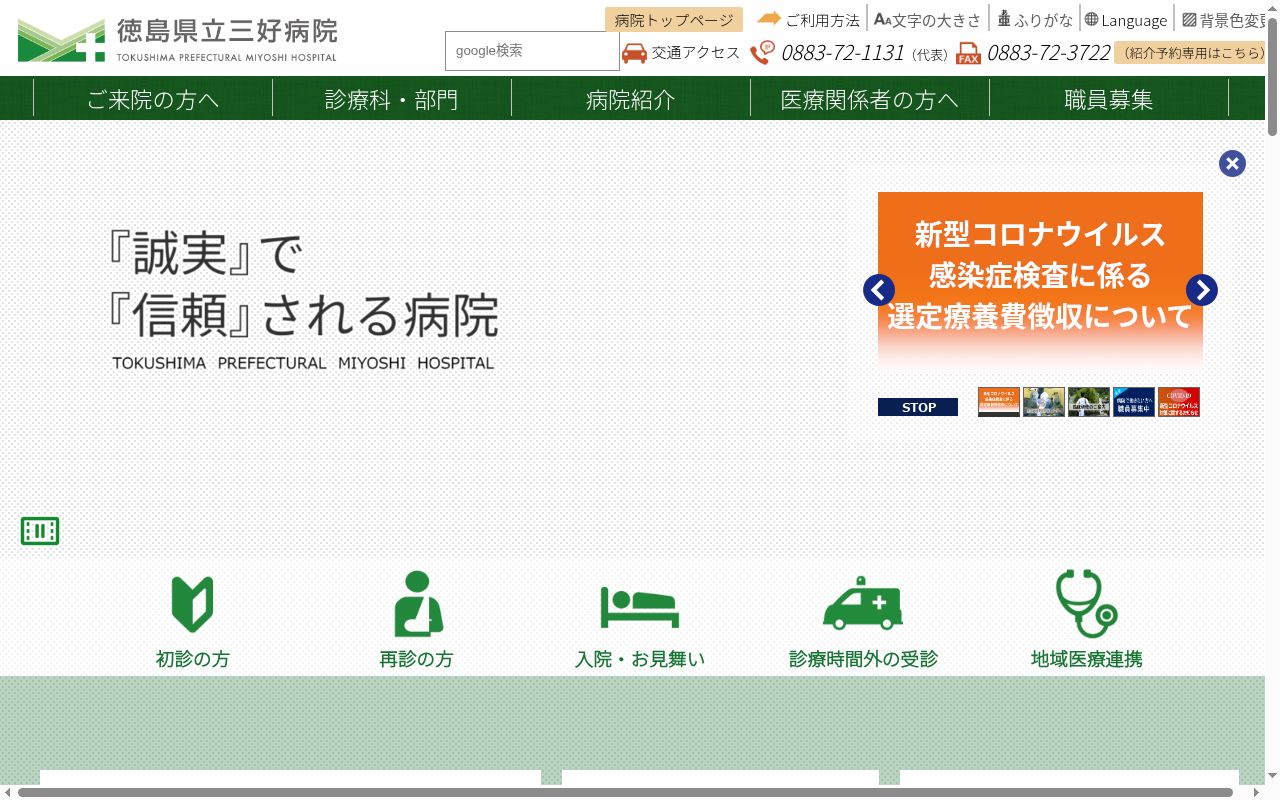The width and height of the screenshot is (1280, 800).
Task: Click the FAX icon
Action: [968, 53]
